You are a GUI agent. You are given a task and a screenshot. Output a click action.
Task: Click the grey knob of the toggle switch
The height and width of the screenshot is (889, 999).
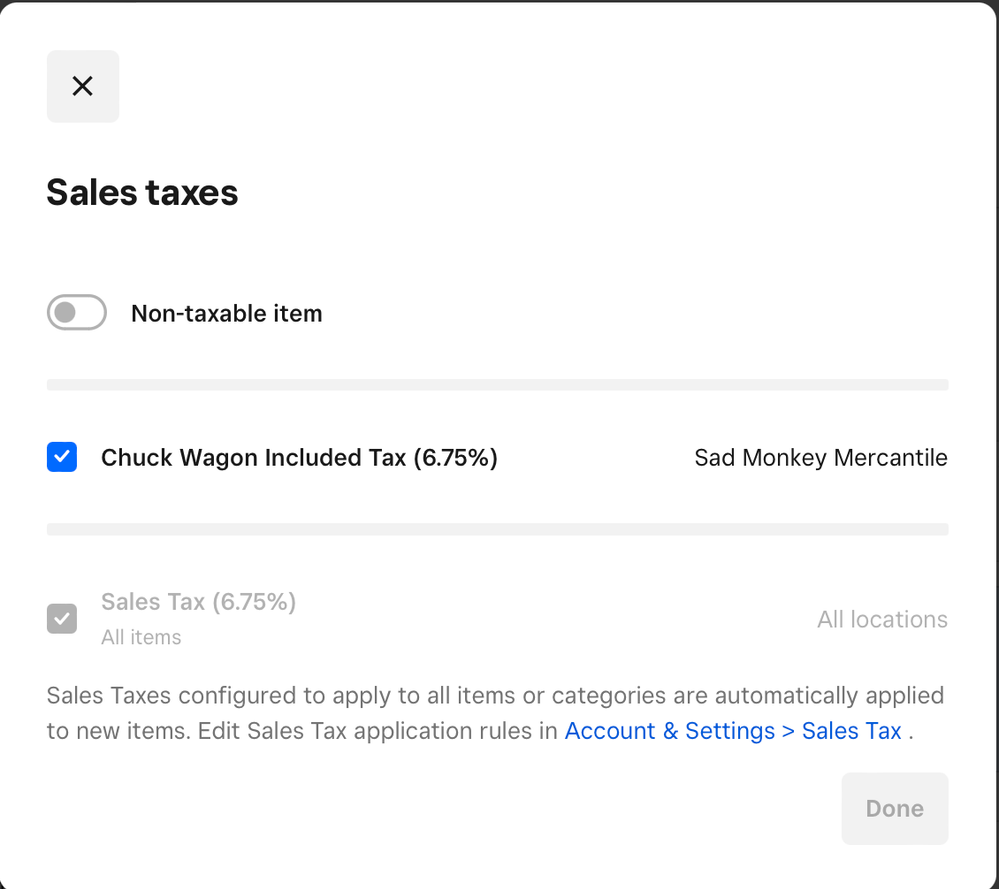pos(65,313)
